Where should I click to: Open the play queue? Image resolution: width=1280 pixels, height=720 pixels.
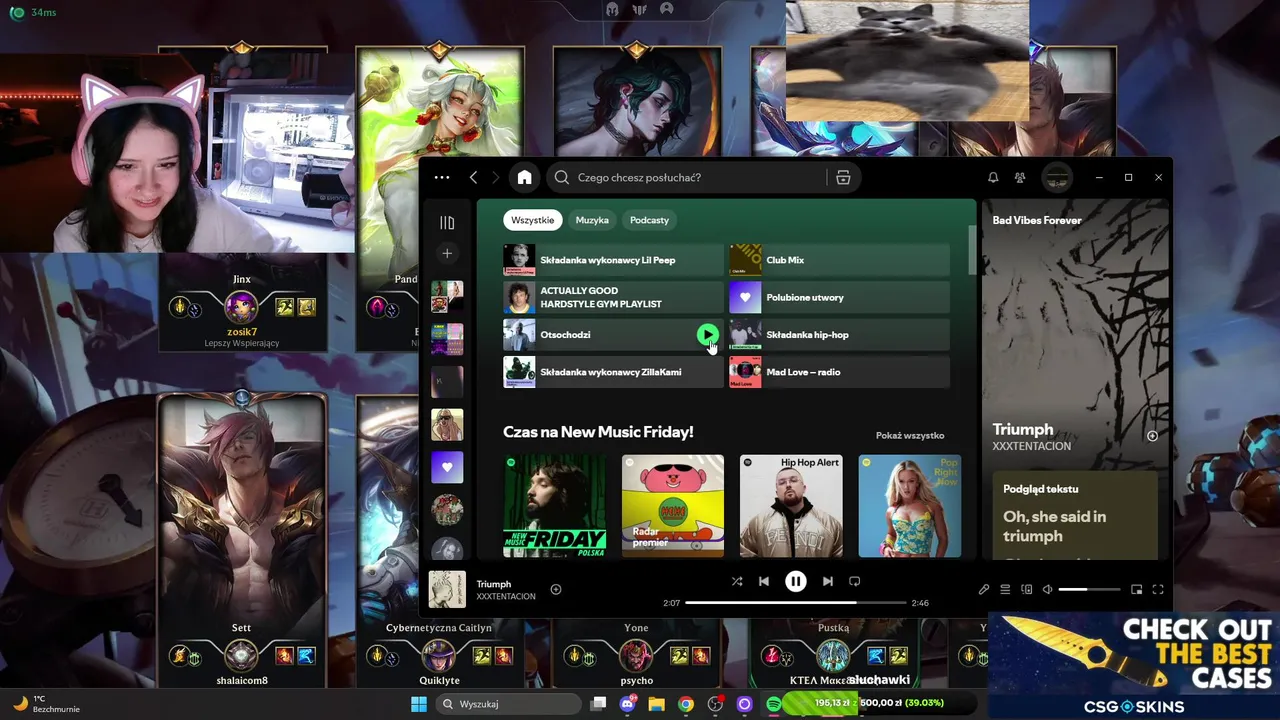pyautogui.click(x=1006, y=589)
